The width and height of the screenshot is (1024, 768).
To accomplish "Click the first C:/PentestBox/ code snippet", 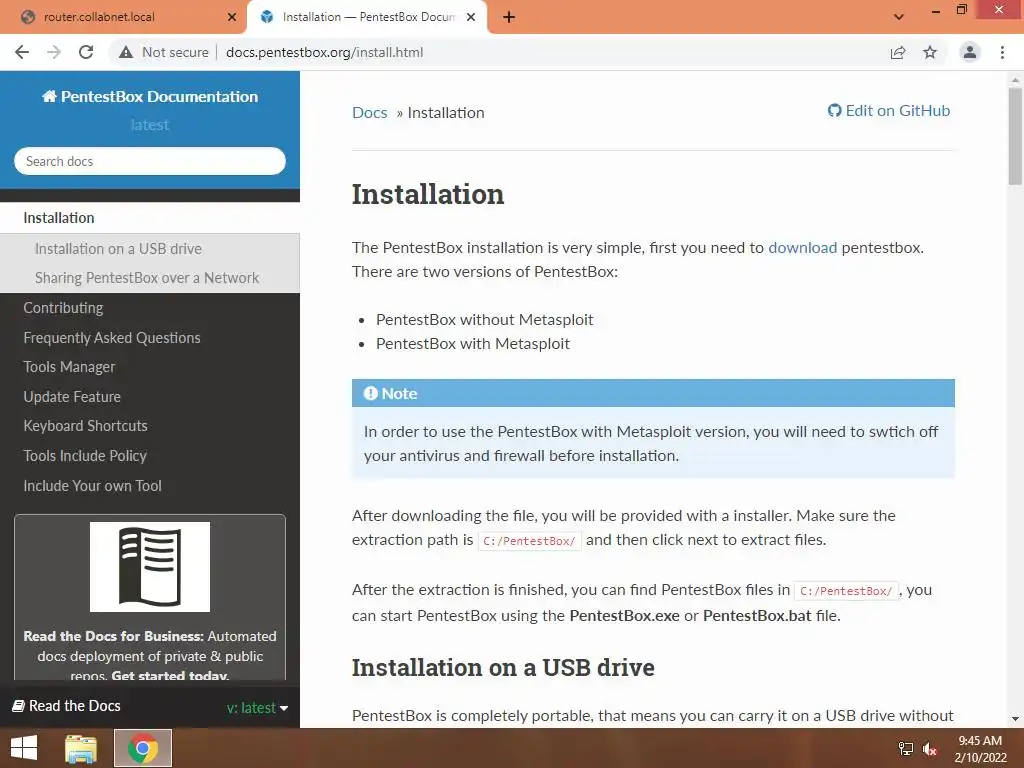I will pos(530,541).
